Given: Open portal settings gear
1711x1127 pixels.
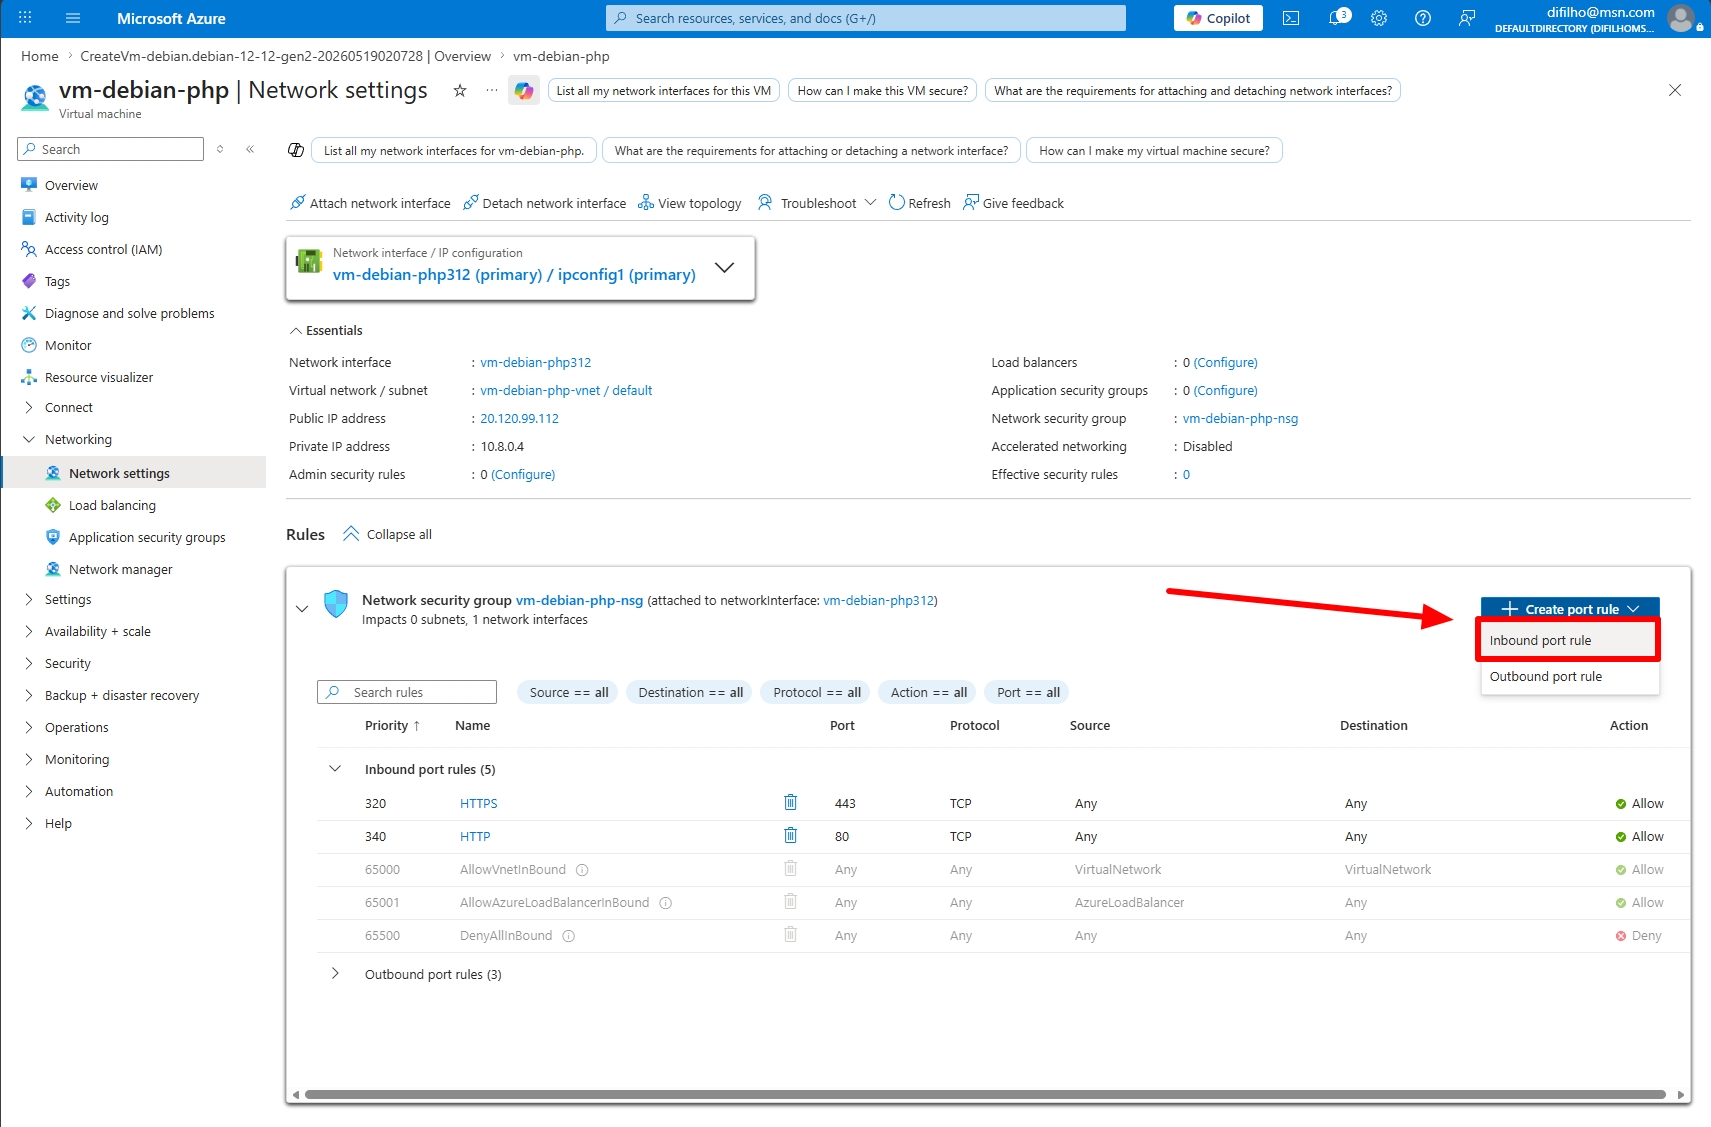Looking at the screenshot, I should pyautogui.click(x=1379, y=18).
